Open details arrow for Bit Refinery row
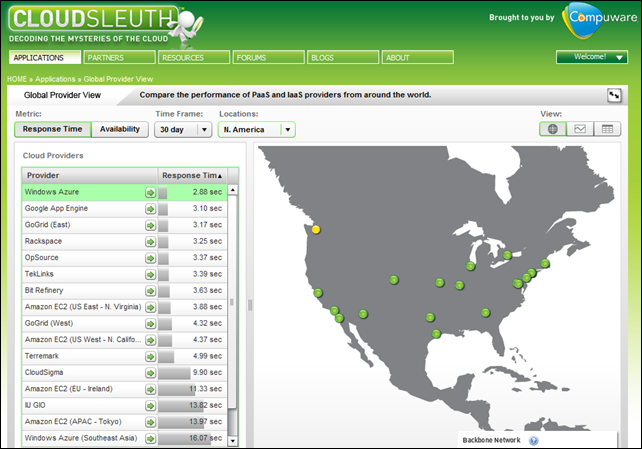 [150, 291]
